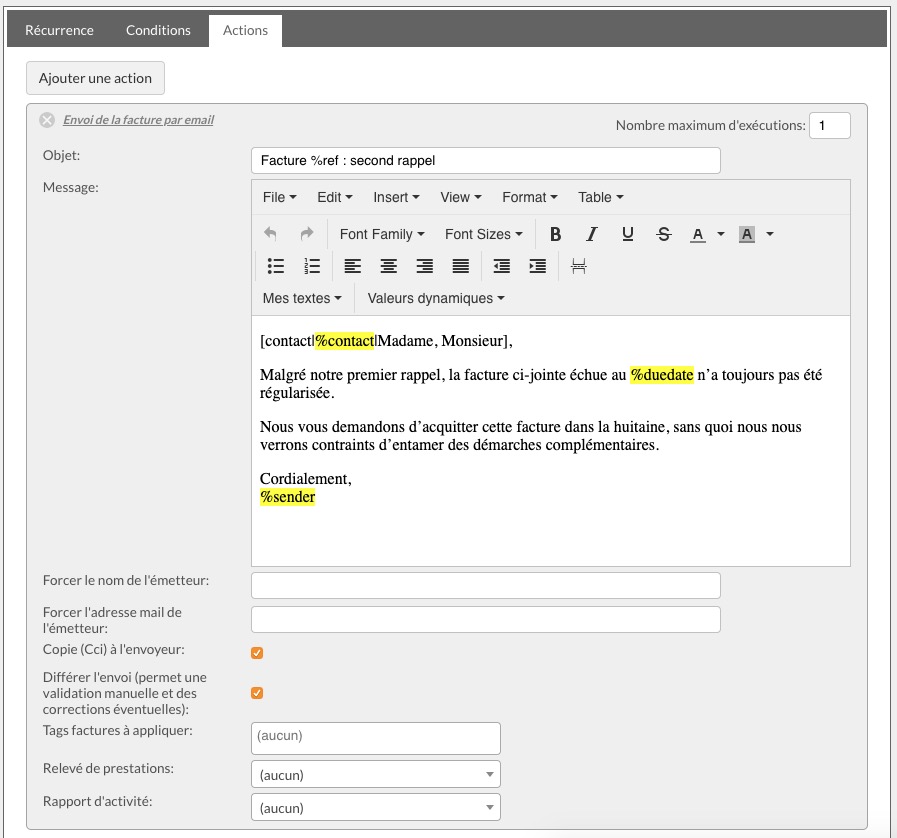This screenshot has height=838, width=897.
Task: Click the Undo arrow in editor toolbar
Action: [x=270, y=234]
